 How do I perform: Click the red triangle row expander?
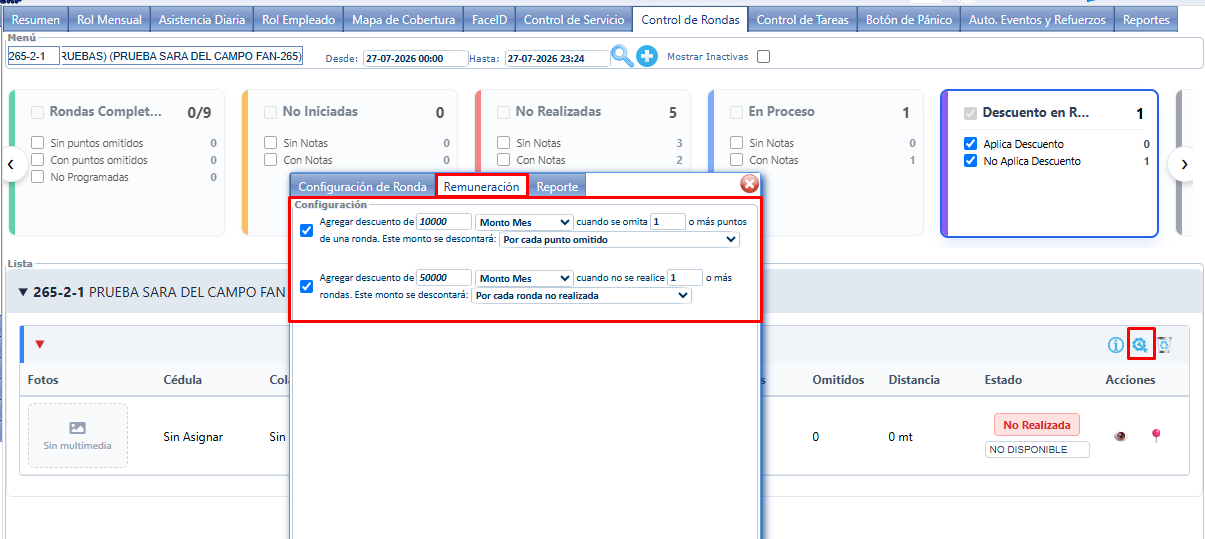tap(40, 345)
